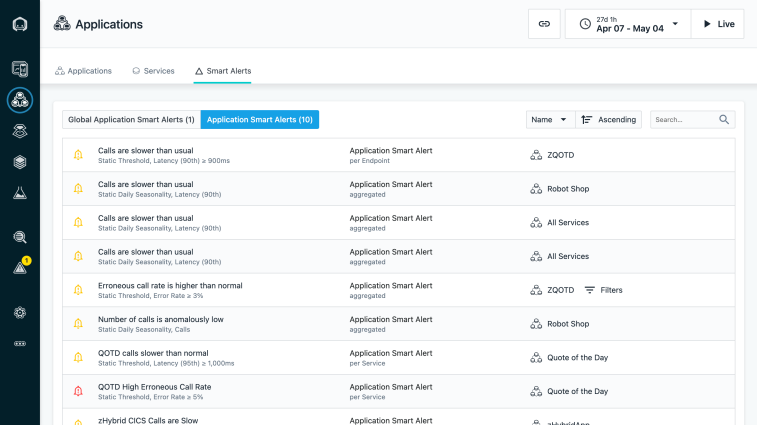
Task: Click All Services on third alert row
Action: point(568,223)
